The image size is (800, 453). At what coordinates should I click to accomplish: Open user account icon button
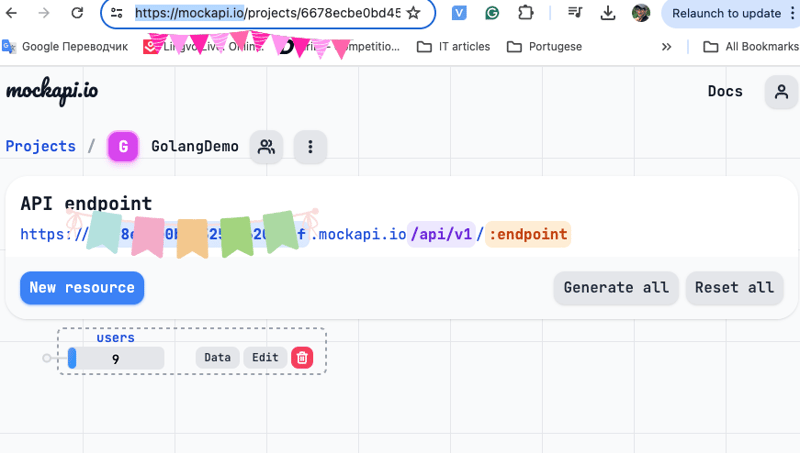tap(781, 92)
